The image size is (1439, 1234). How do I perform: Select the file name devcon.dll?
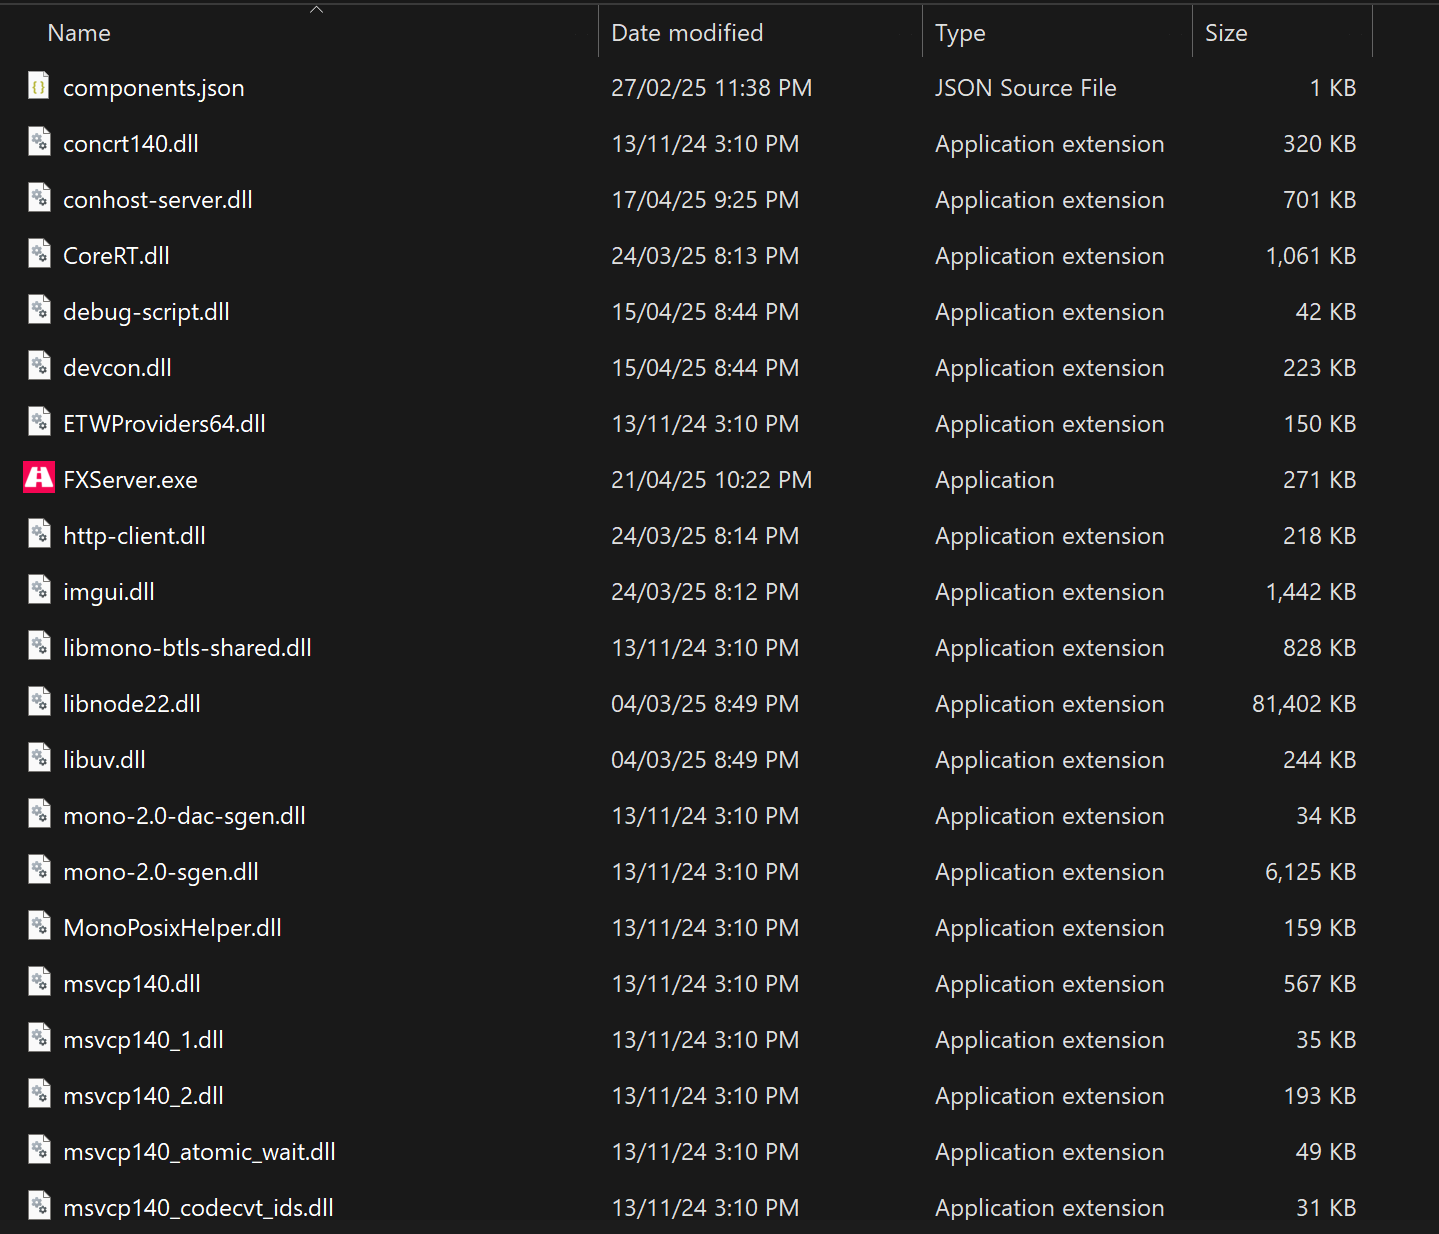click(117, 368)
